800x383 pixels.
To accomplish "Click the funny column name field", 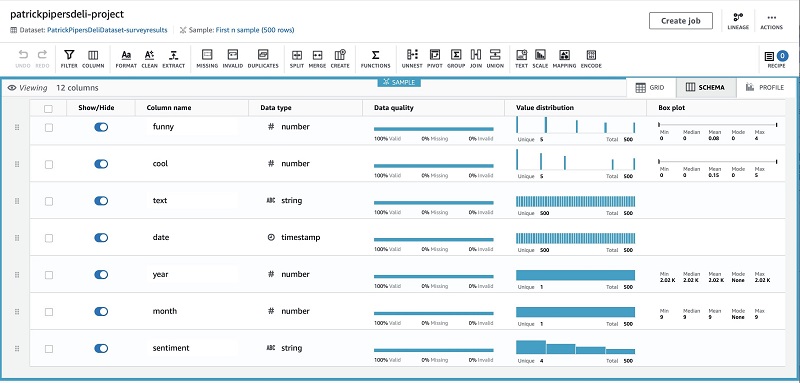I will pos(193,127).
